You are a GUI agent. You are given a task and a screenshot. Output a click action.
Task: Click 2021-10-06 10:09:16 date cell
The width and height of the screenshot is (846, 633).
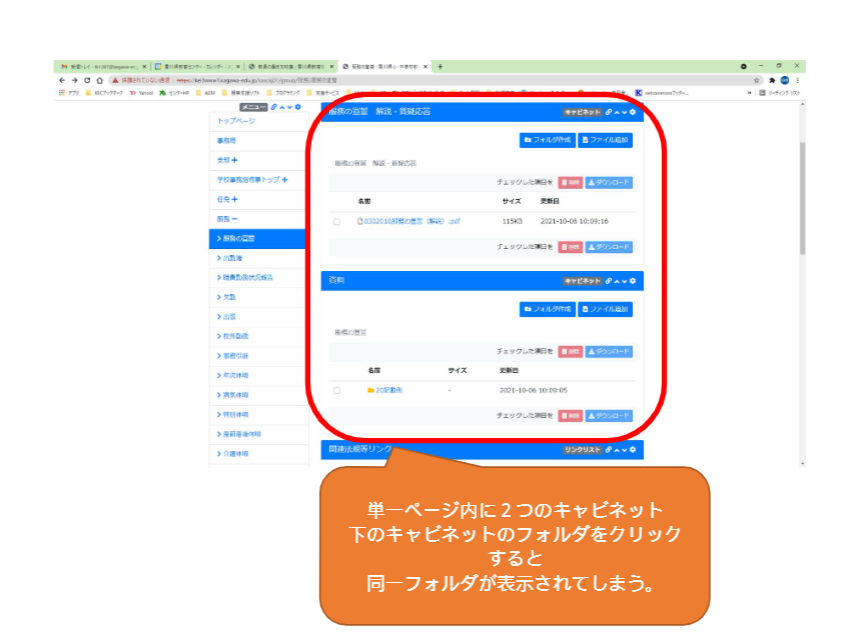point(574,221)
